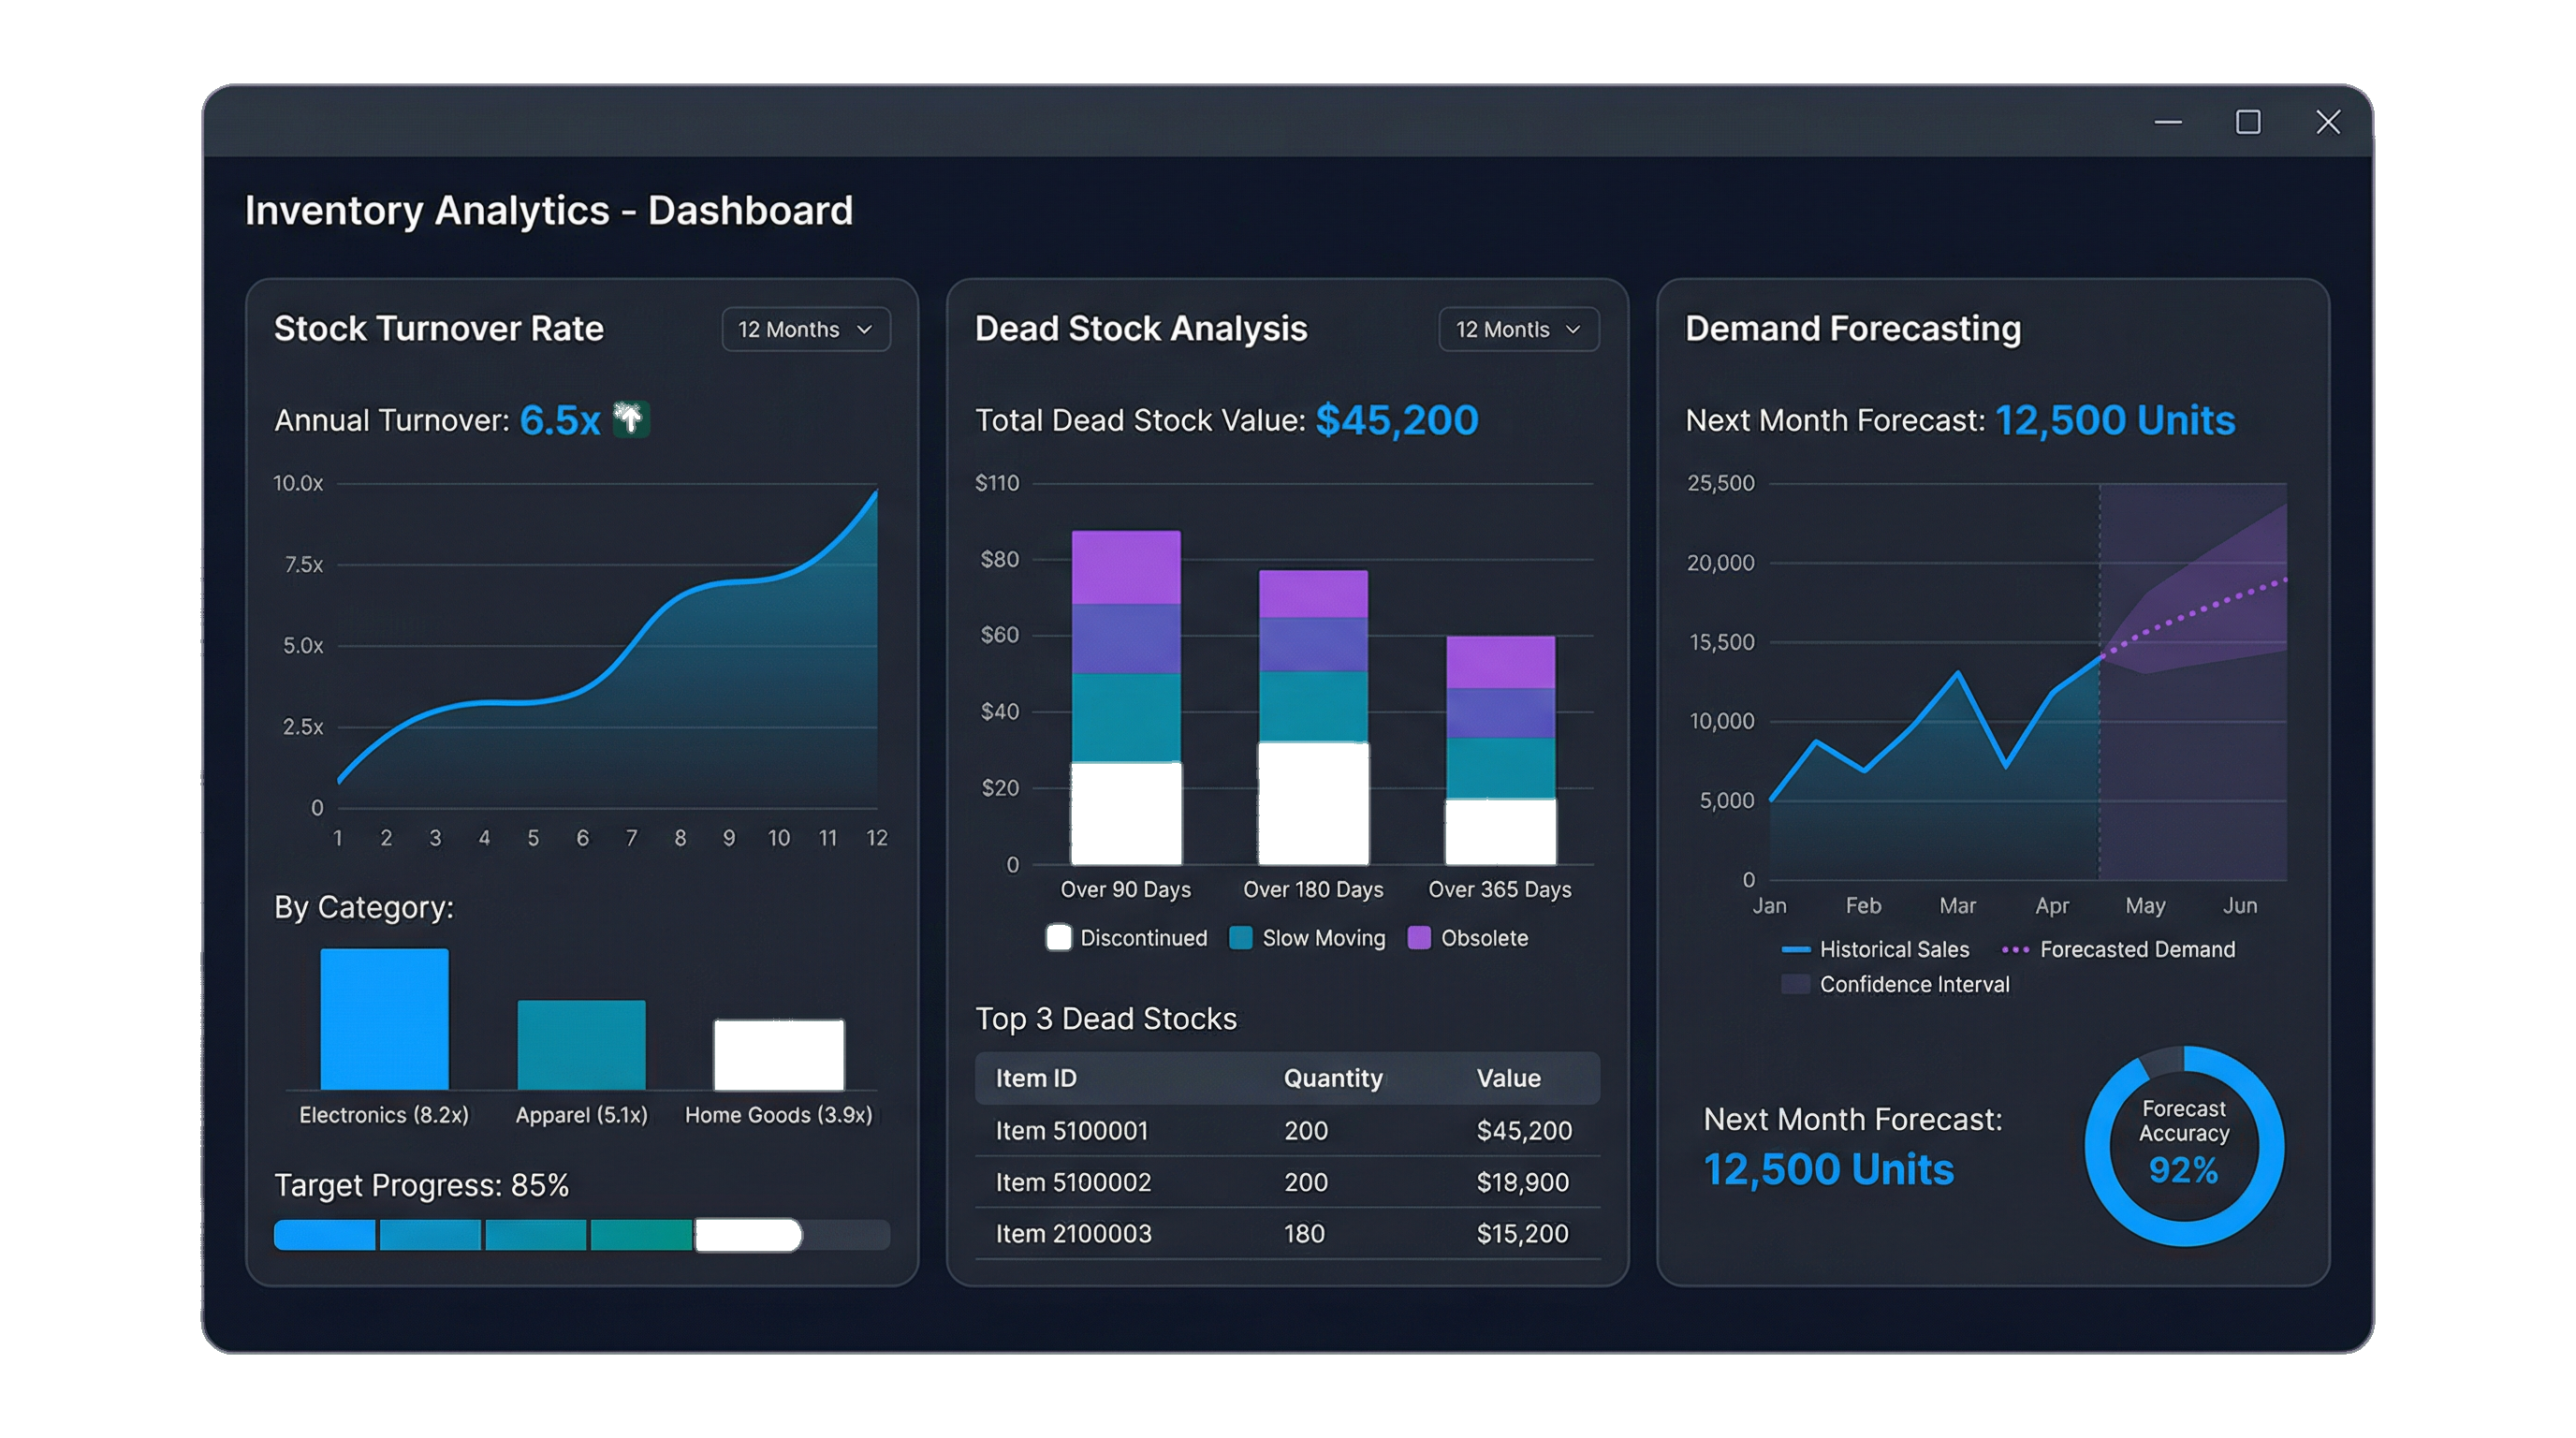The height and width of the screenshot is (1438, 2576).
Task: Toggle the Slow Moving series visibility
Action: (1306, 938)
